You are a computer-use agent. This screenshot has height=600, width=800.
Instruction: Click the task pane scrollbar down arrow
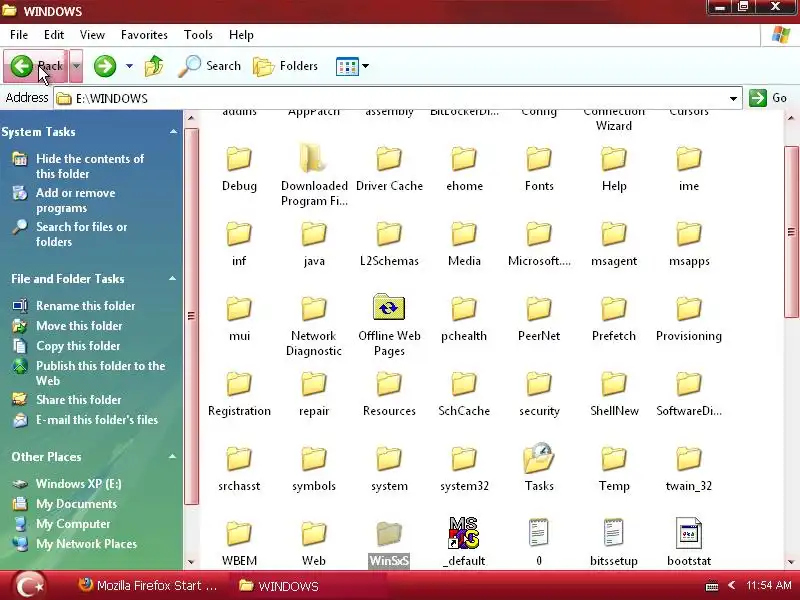pyautogui.click(x=191, y=562)
